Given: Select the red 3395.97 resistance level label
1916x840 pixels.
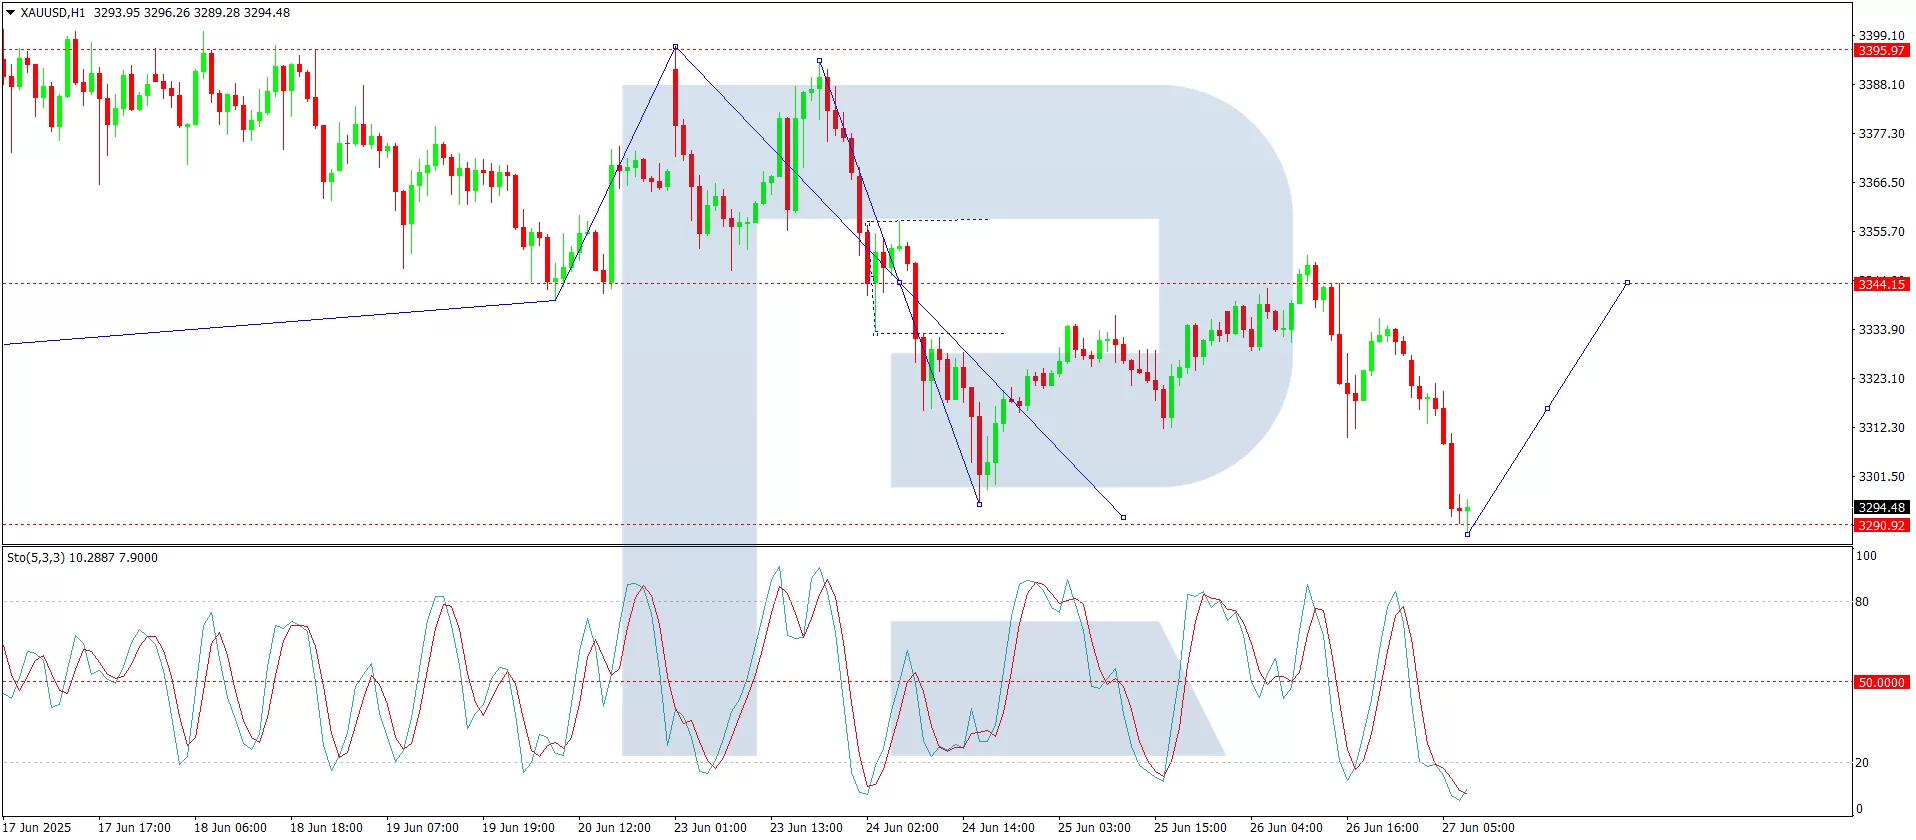Looking at the screenshot, I should tap(1881, 51).
